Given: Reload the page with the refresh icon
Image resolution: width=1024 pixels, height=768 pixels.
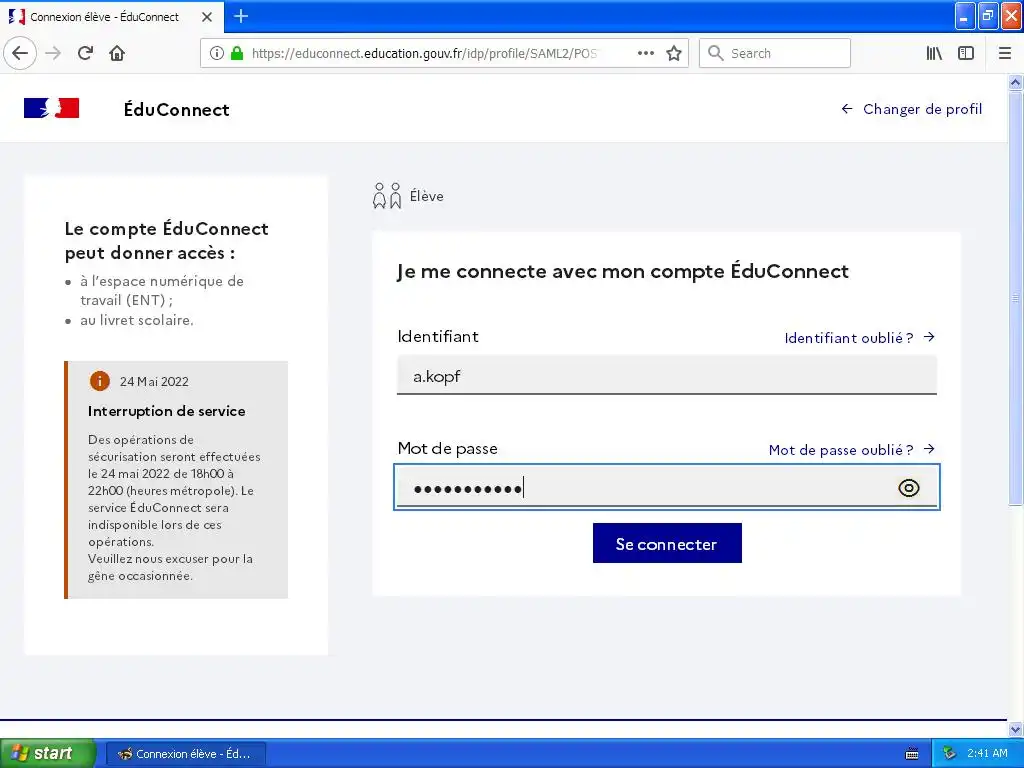Looking at the screenshot, I should click(x=85, y=53).
